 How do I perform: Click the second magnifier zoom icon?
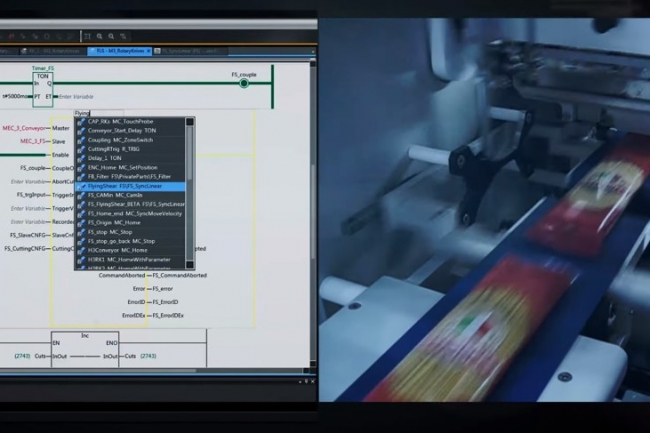111,36
